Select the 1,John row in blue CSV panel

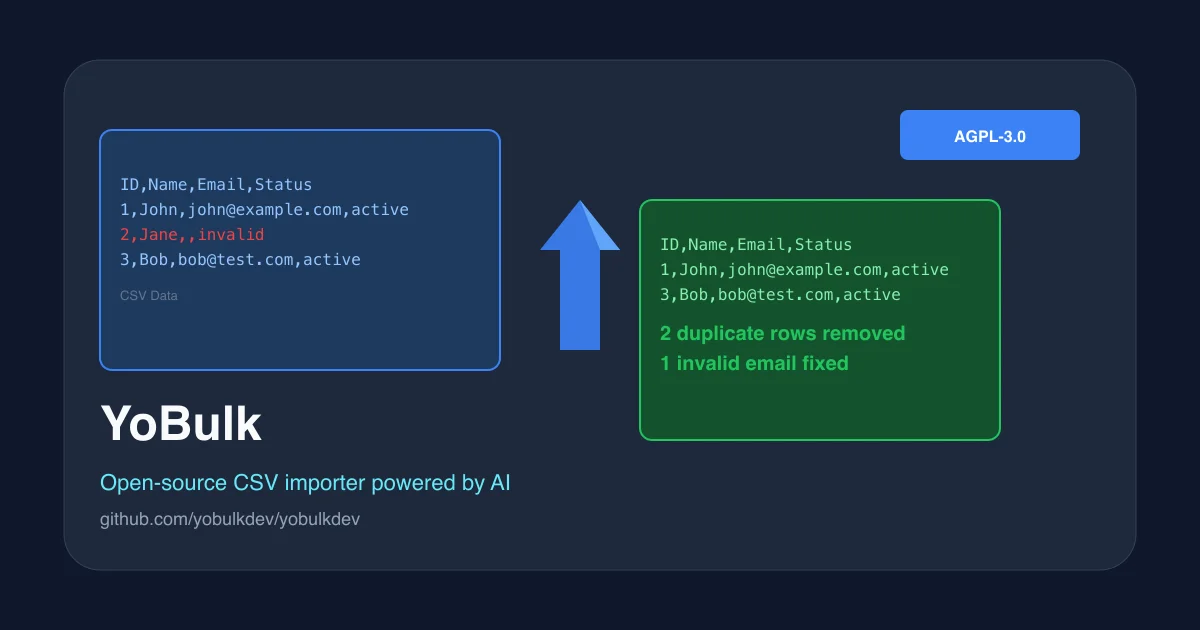point(264,209)
